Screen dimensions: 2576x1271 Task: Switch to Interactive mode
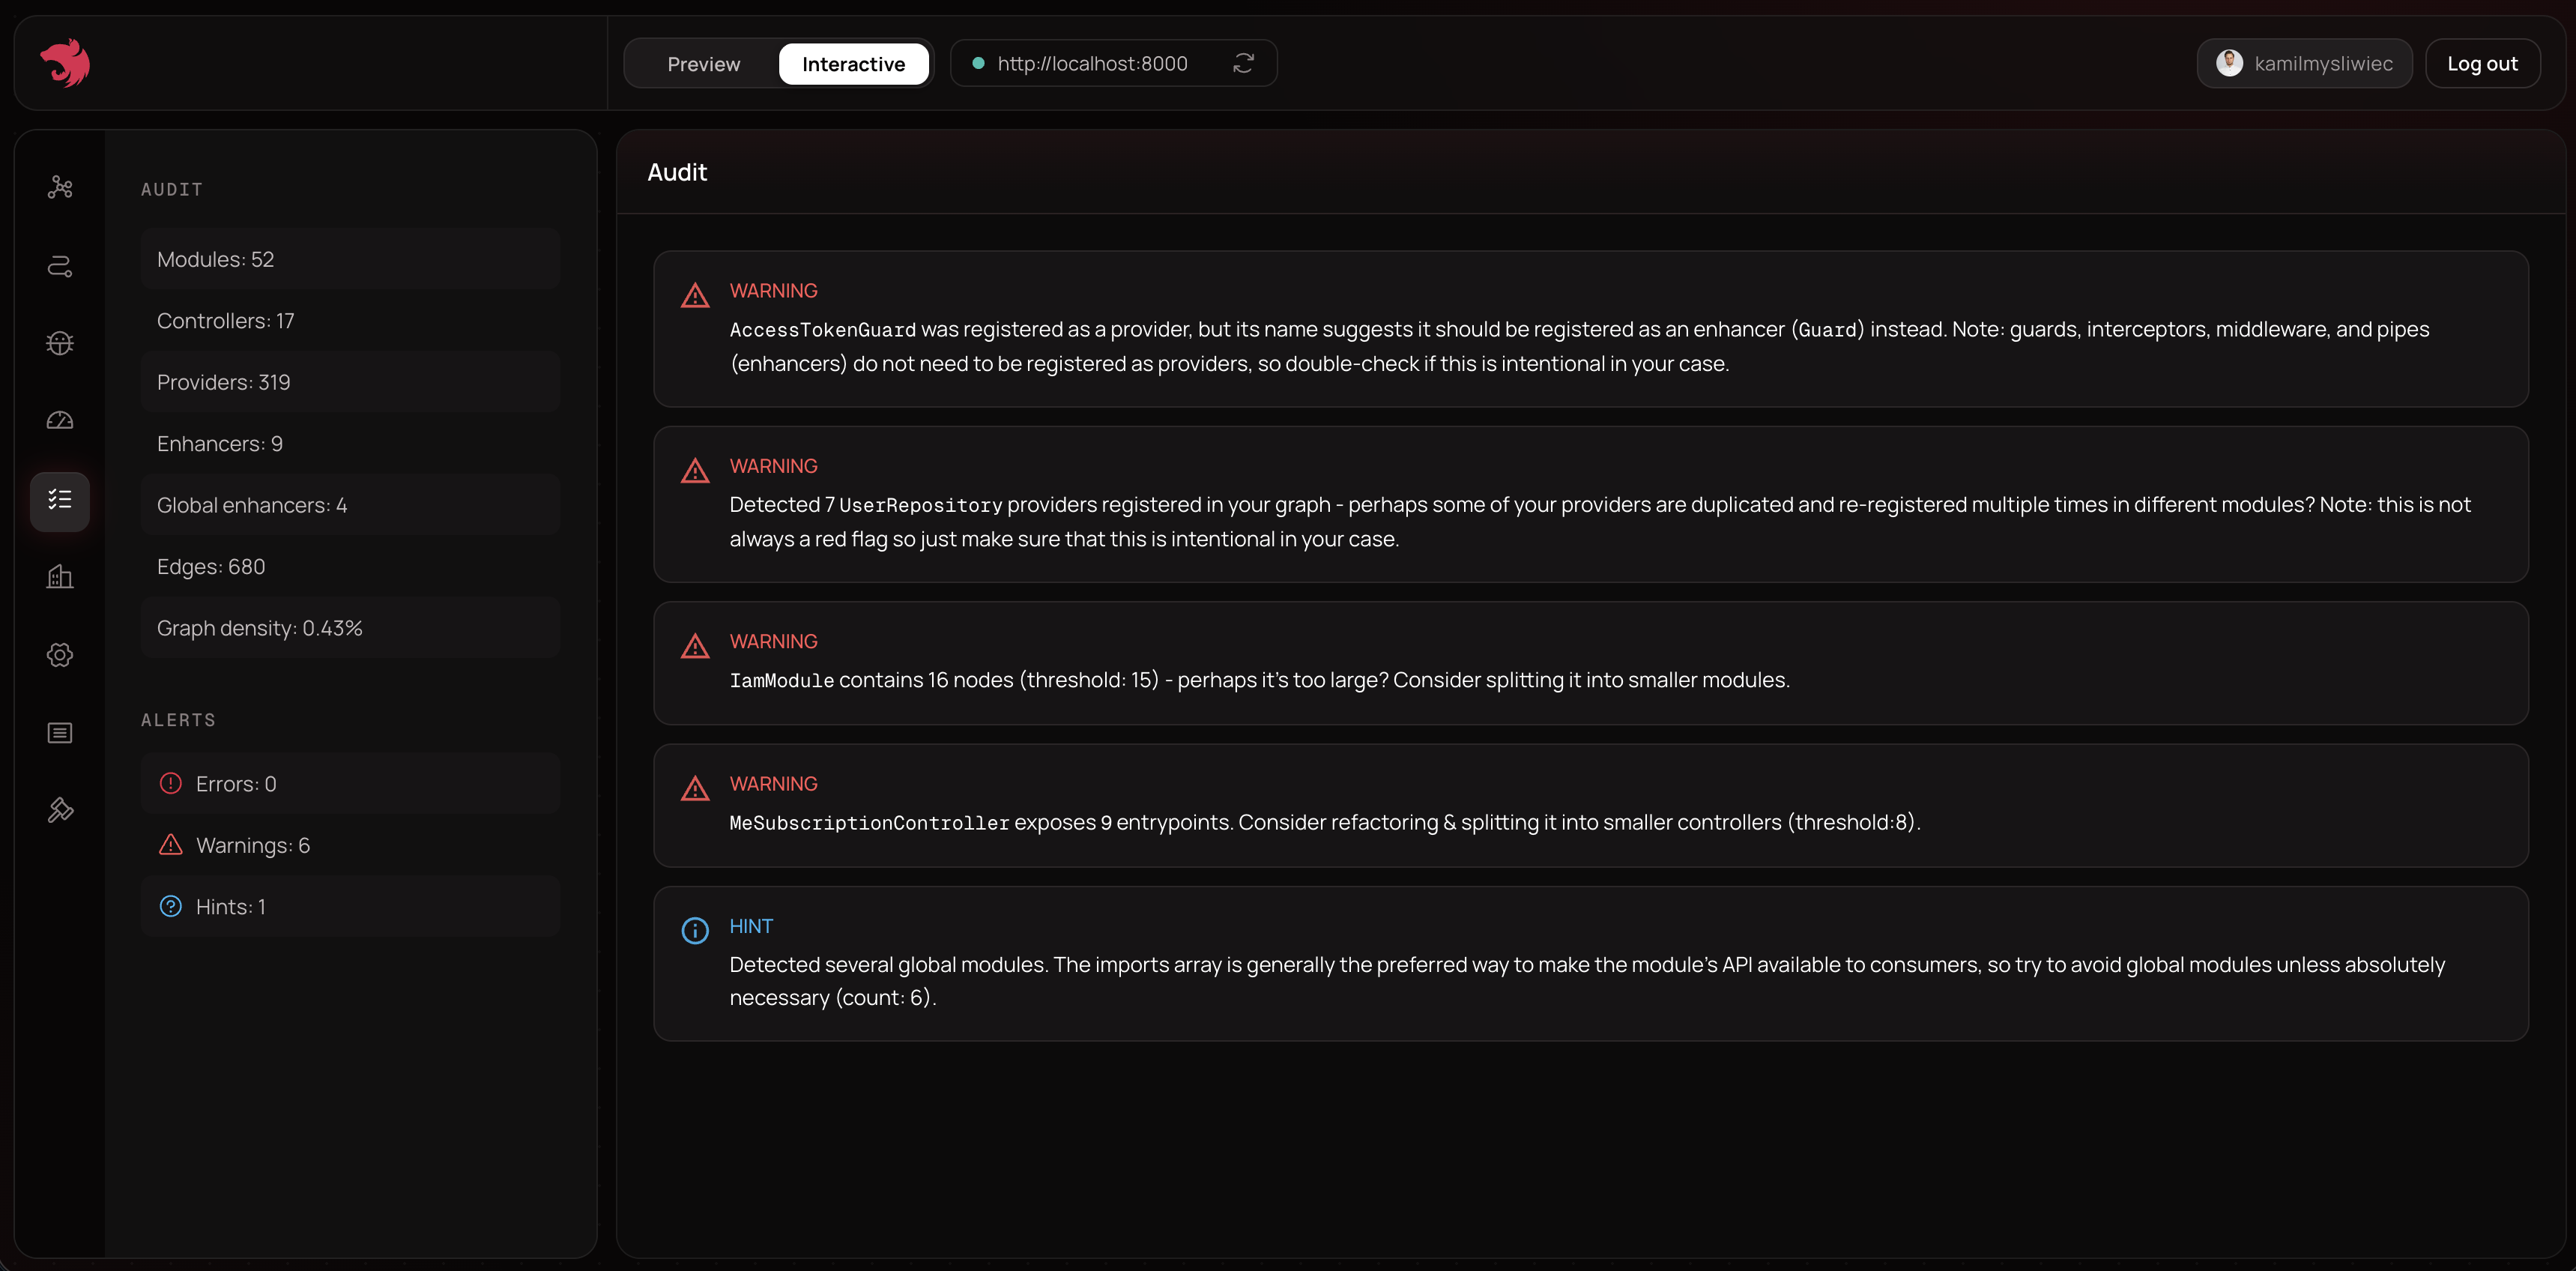[853, 64]
